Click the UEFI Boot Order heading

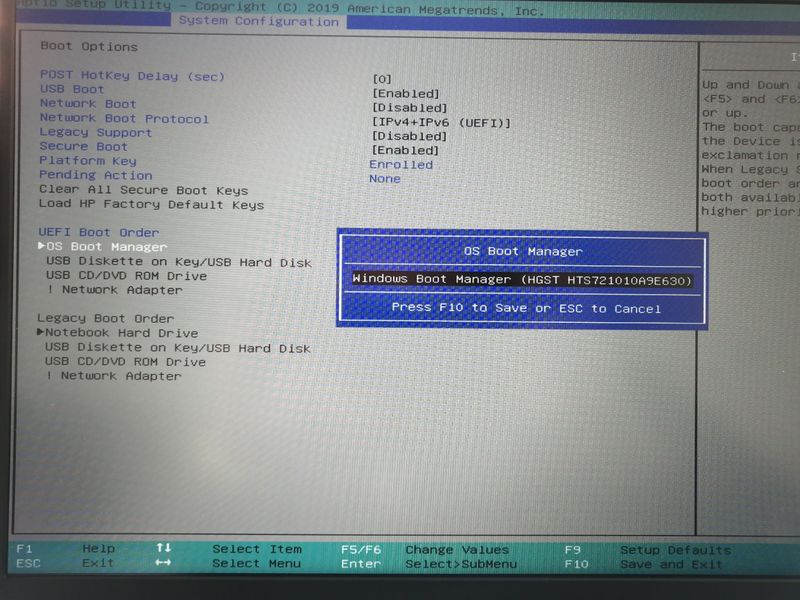tap(98, 232)
